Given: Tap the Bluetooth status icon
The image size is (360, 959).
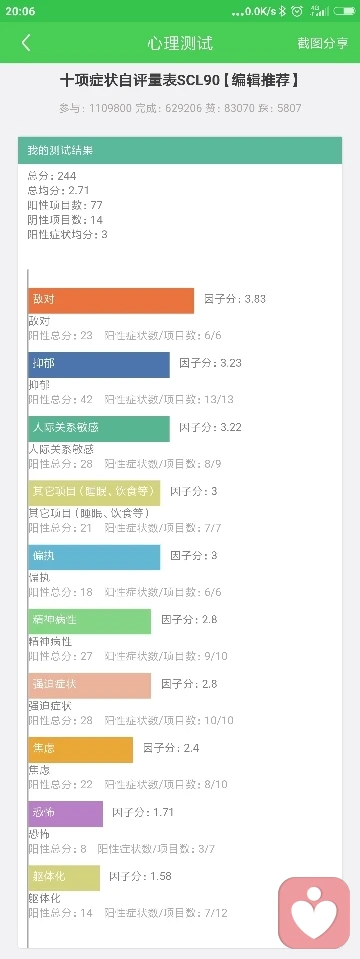Looking at the screenshot, I should pos(282,11).
